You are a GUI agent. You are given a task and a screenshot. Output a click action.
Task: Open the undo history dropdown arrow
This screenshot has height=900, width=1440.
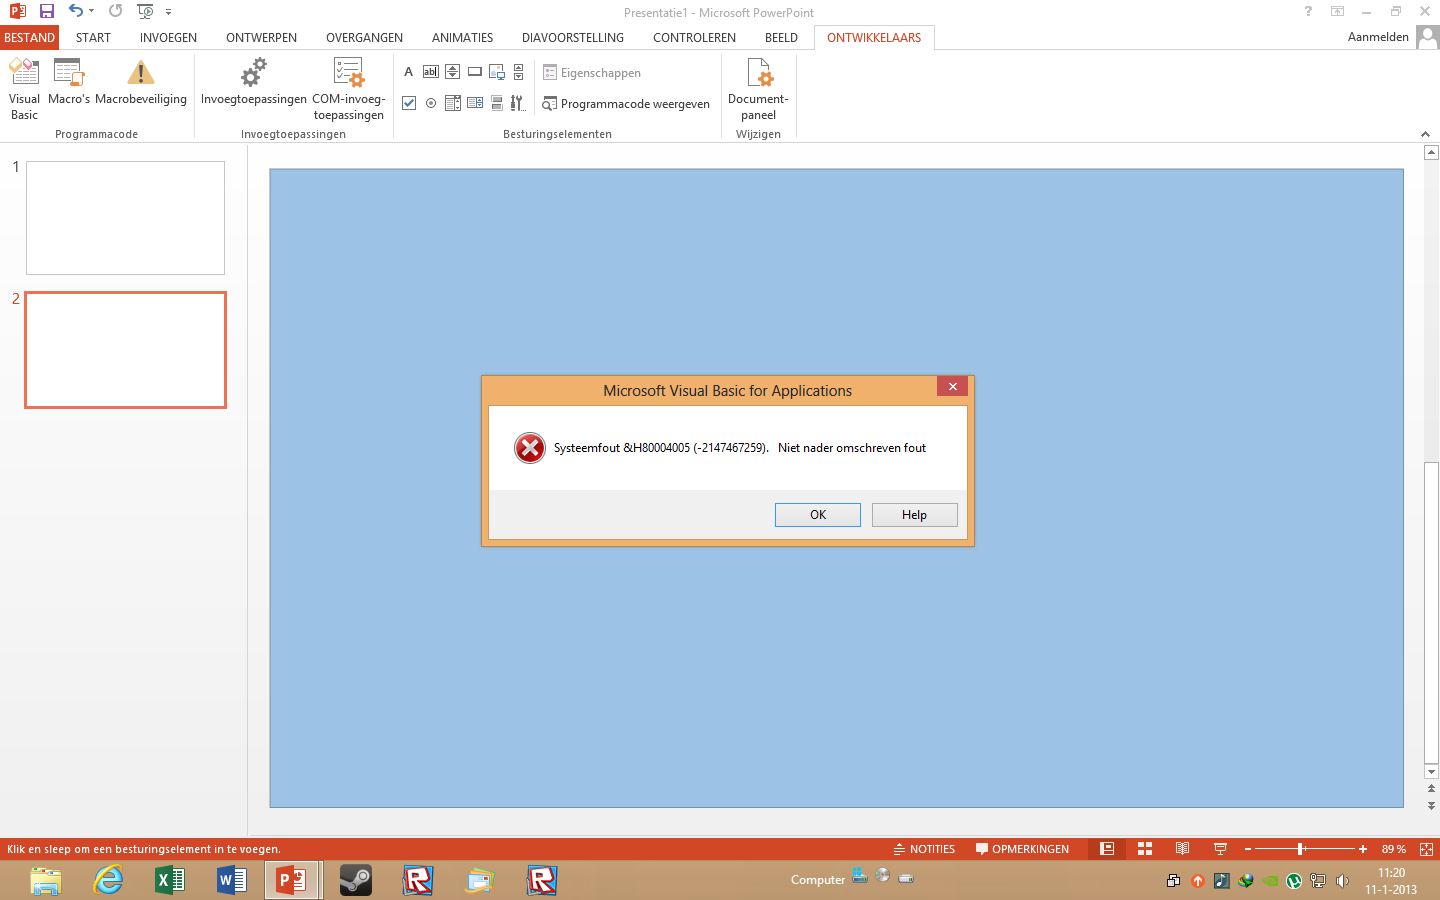(x=91, y=11)
